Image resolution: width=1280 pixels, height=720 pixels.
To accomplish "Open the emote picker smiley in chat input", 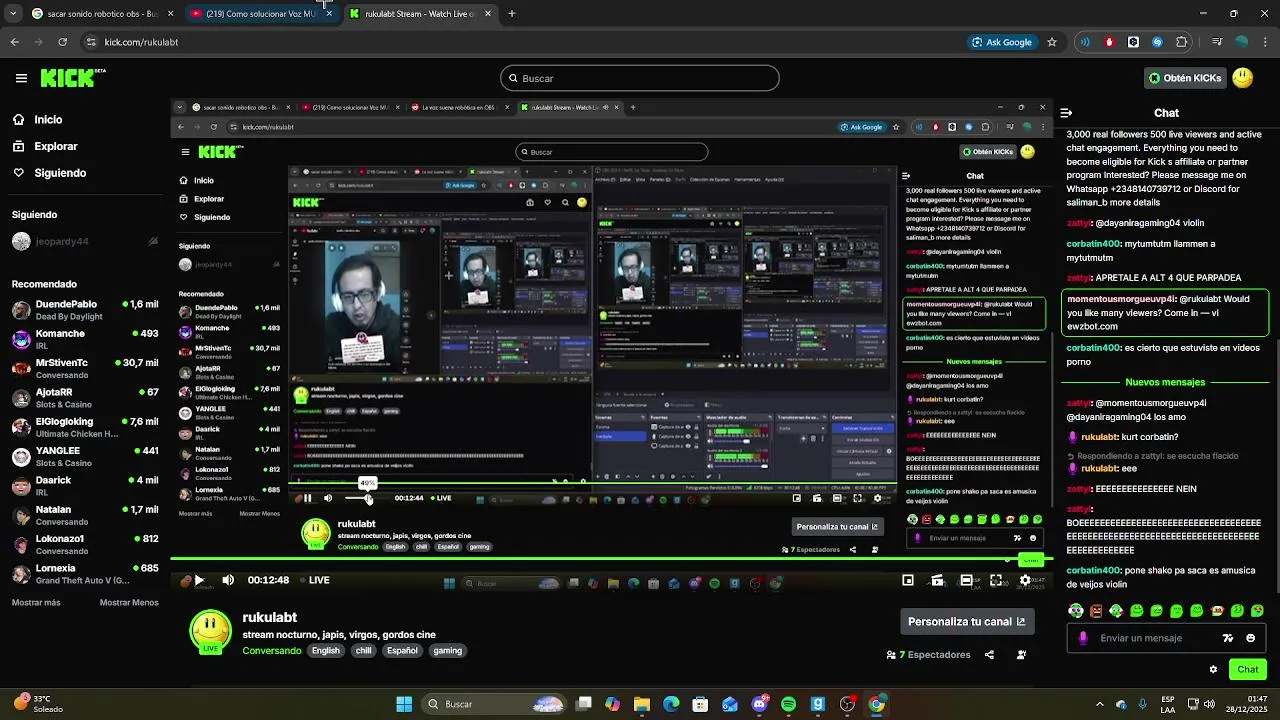I will 1250,638.
